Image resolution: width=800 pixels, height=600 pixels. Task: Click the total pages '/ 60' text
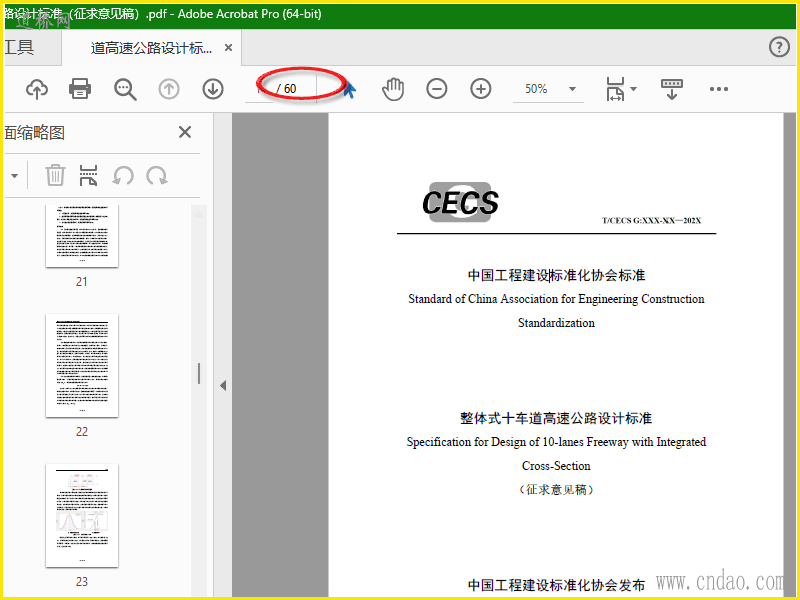pyautogui.click(x=287, y=89)
